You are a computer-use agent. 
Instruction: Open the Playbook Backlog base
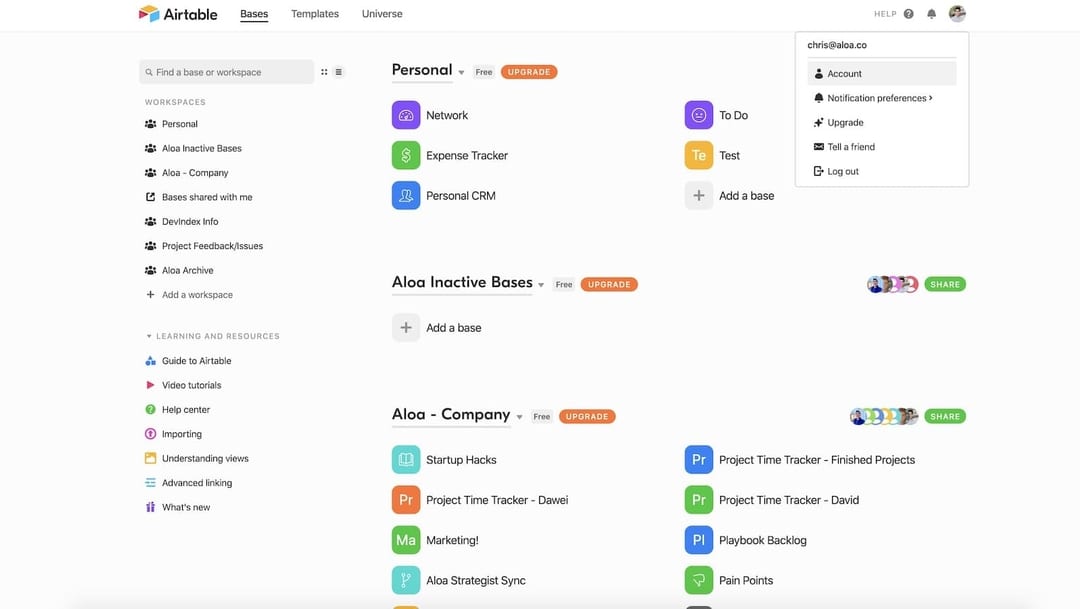[x=763, y=539]
